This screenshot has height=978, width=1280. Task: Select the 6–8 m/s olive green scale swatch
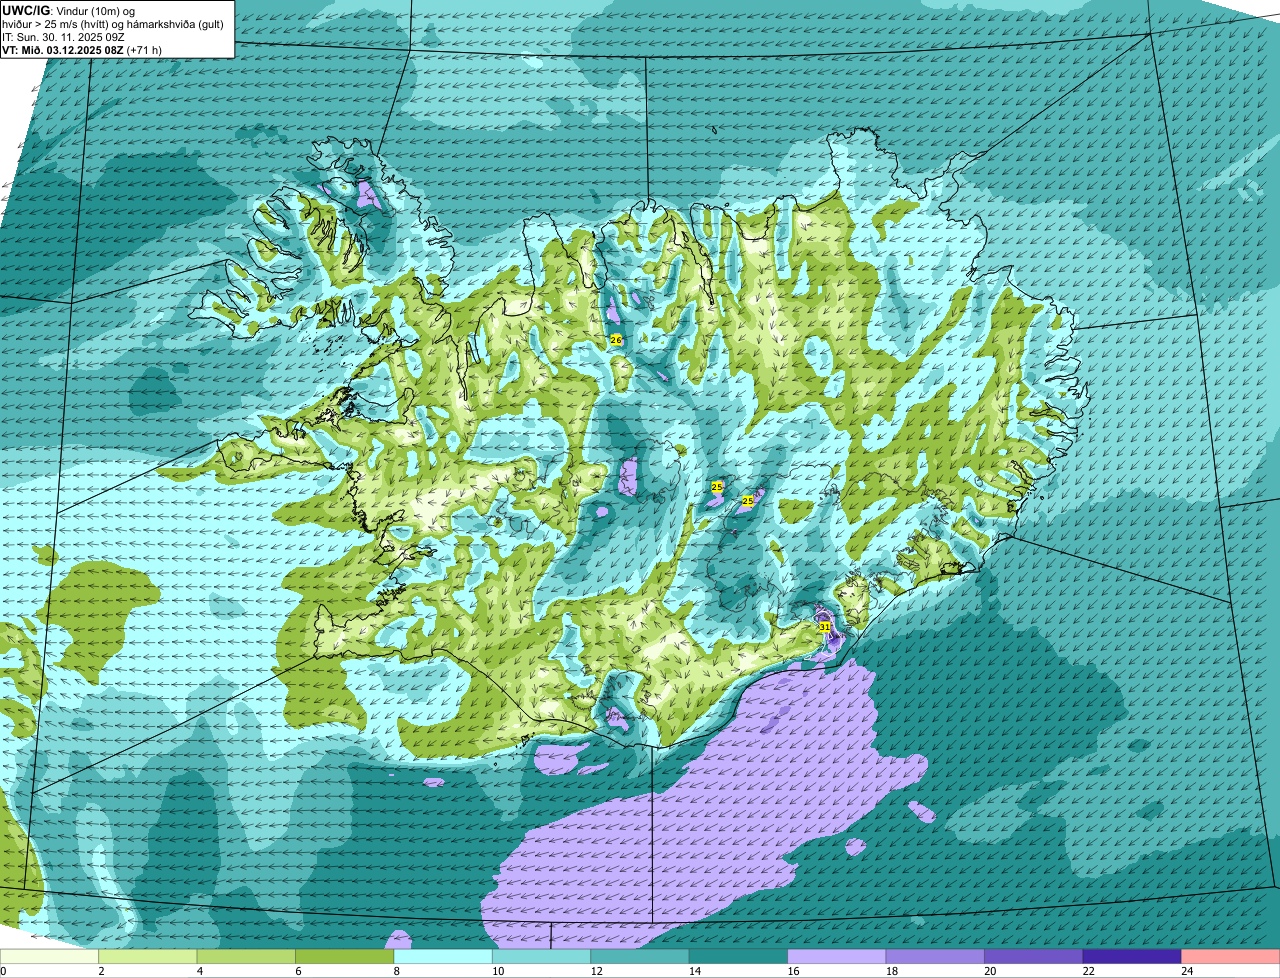tap(345, 956)
